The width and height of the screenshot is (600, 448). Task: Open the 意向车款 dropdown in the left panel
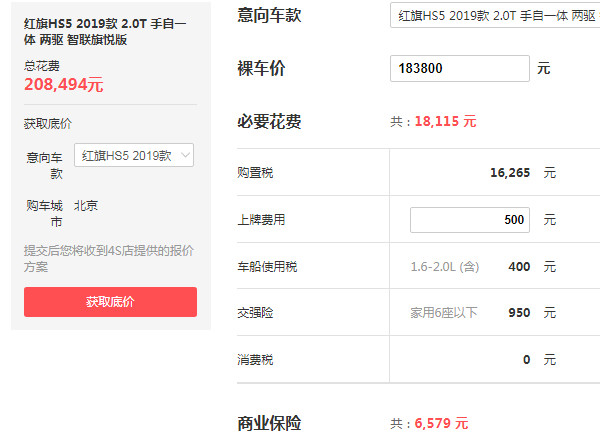138,155
